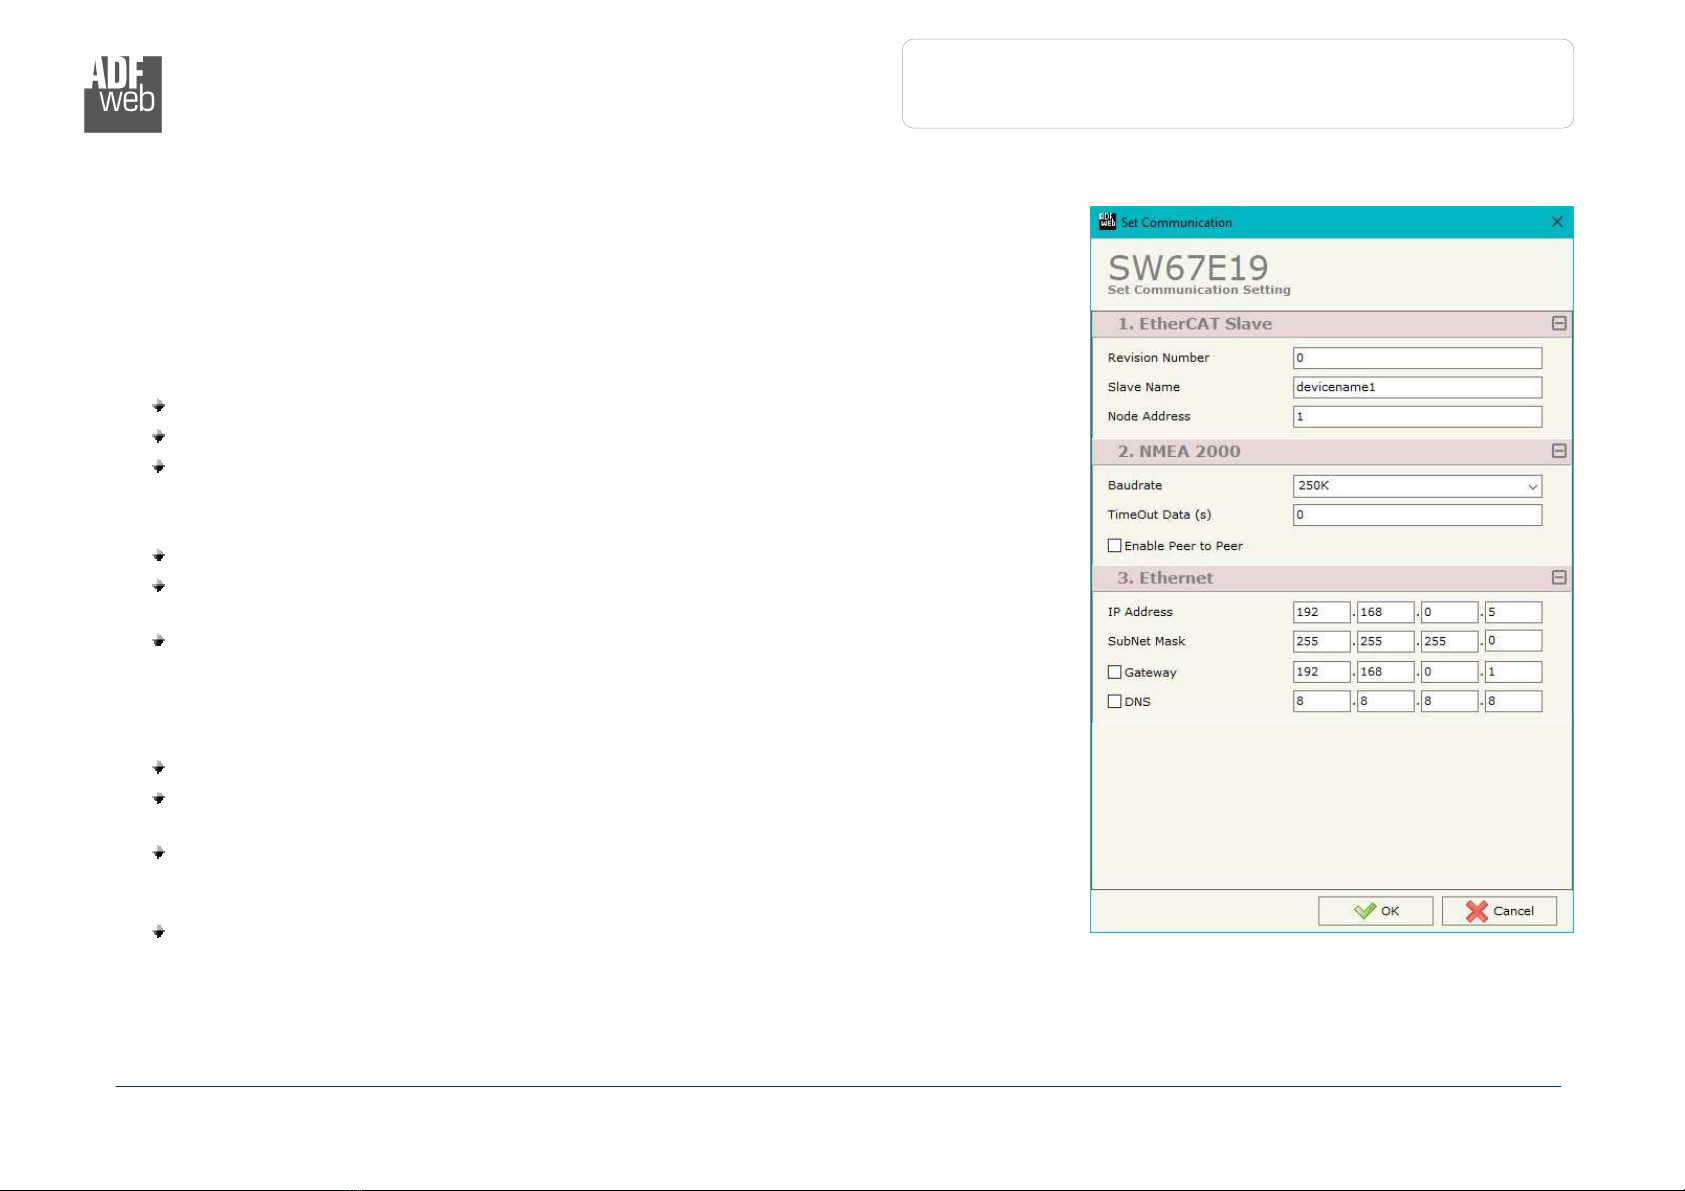Click the Revision Number input field
The image size is (1685, 1191).
(x=1417, y=358)
